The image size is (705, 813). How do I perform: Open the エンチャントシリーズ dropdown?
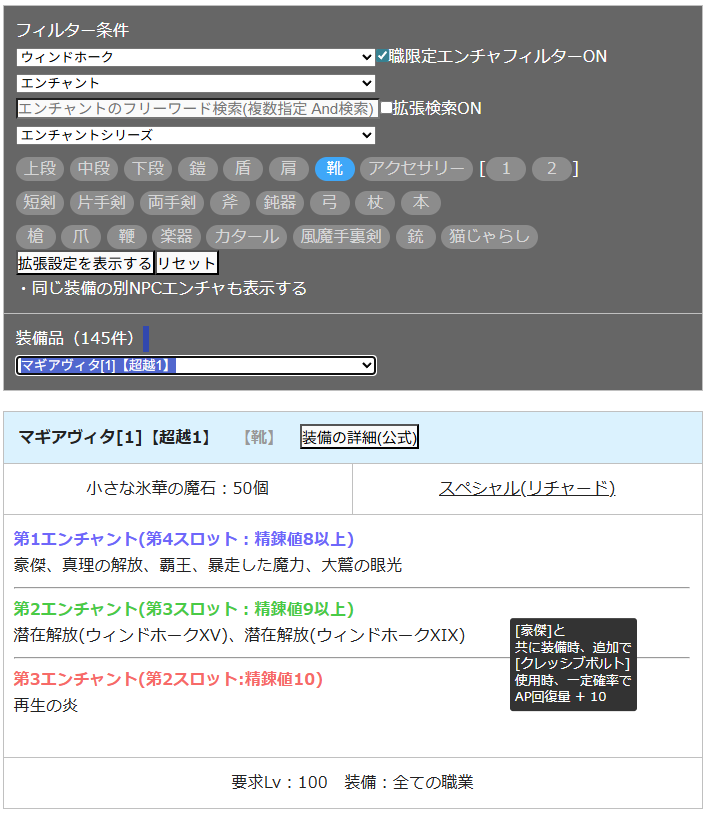[196, 135]
